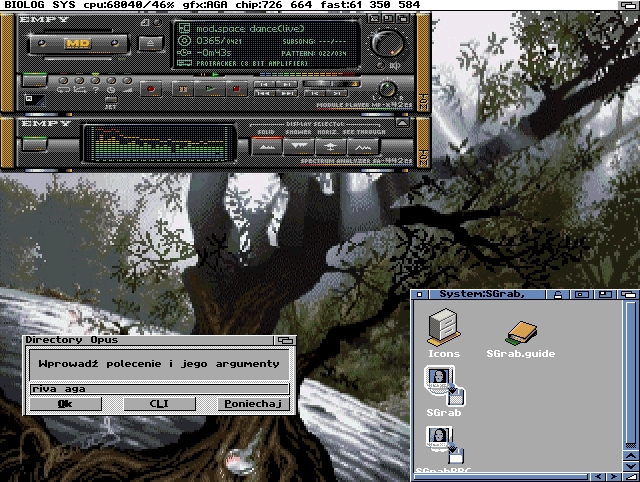Click the depth gadget on Directory Opus dialog
Screen dimensions: 640x482
pos(285,340)
